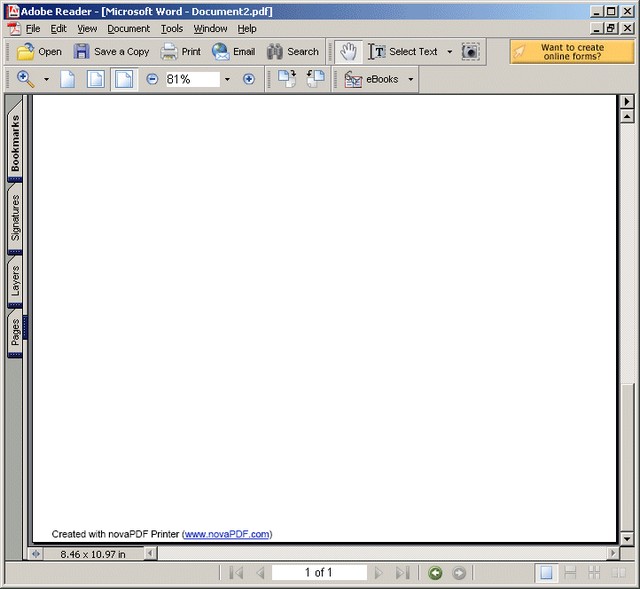Open the View menu
The height and width of the screenshot is (589, 640).
[x=87, y=29]
